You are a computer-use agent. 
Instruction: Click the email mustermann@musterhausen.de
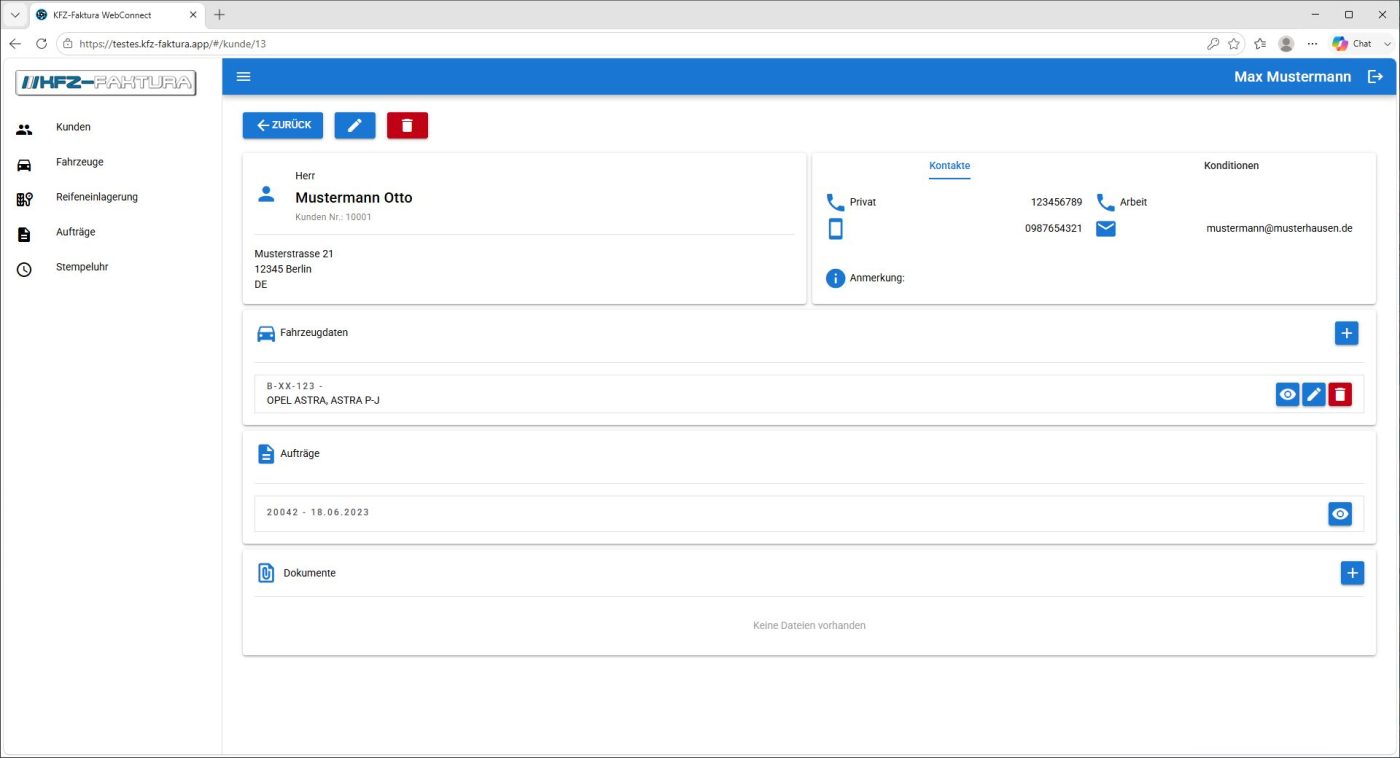1279,229
